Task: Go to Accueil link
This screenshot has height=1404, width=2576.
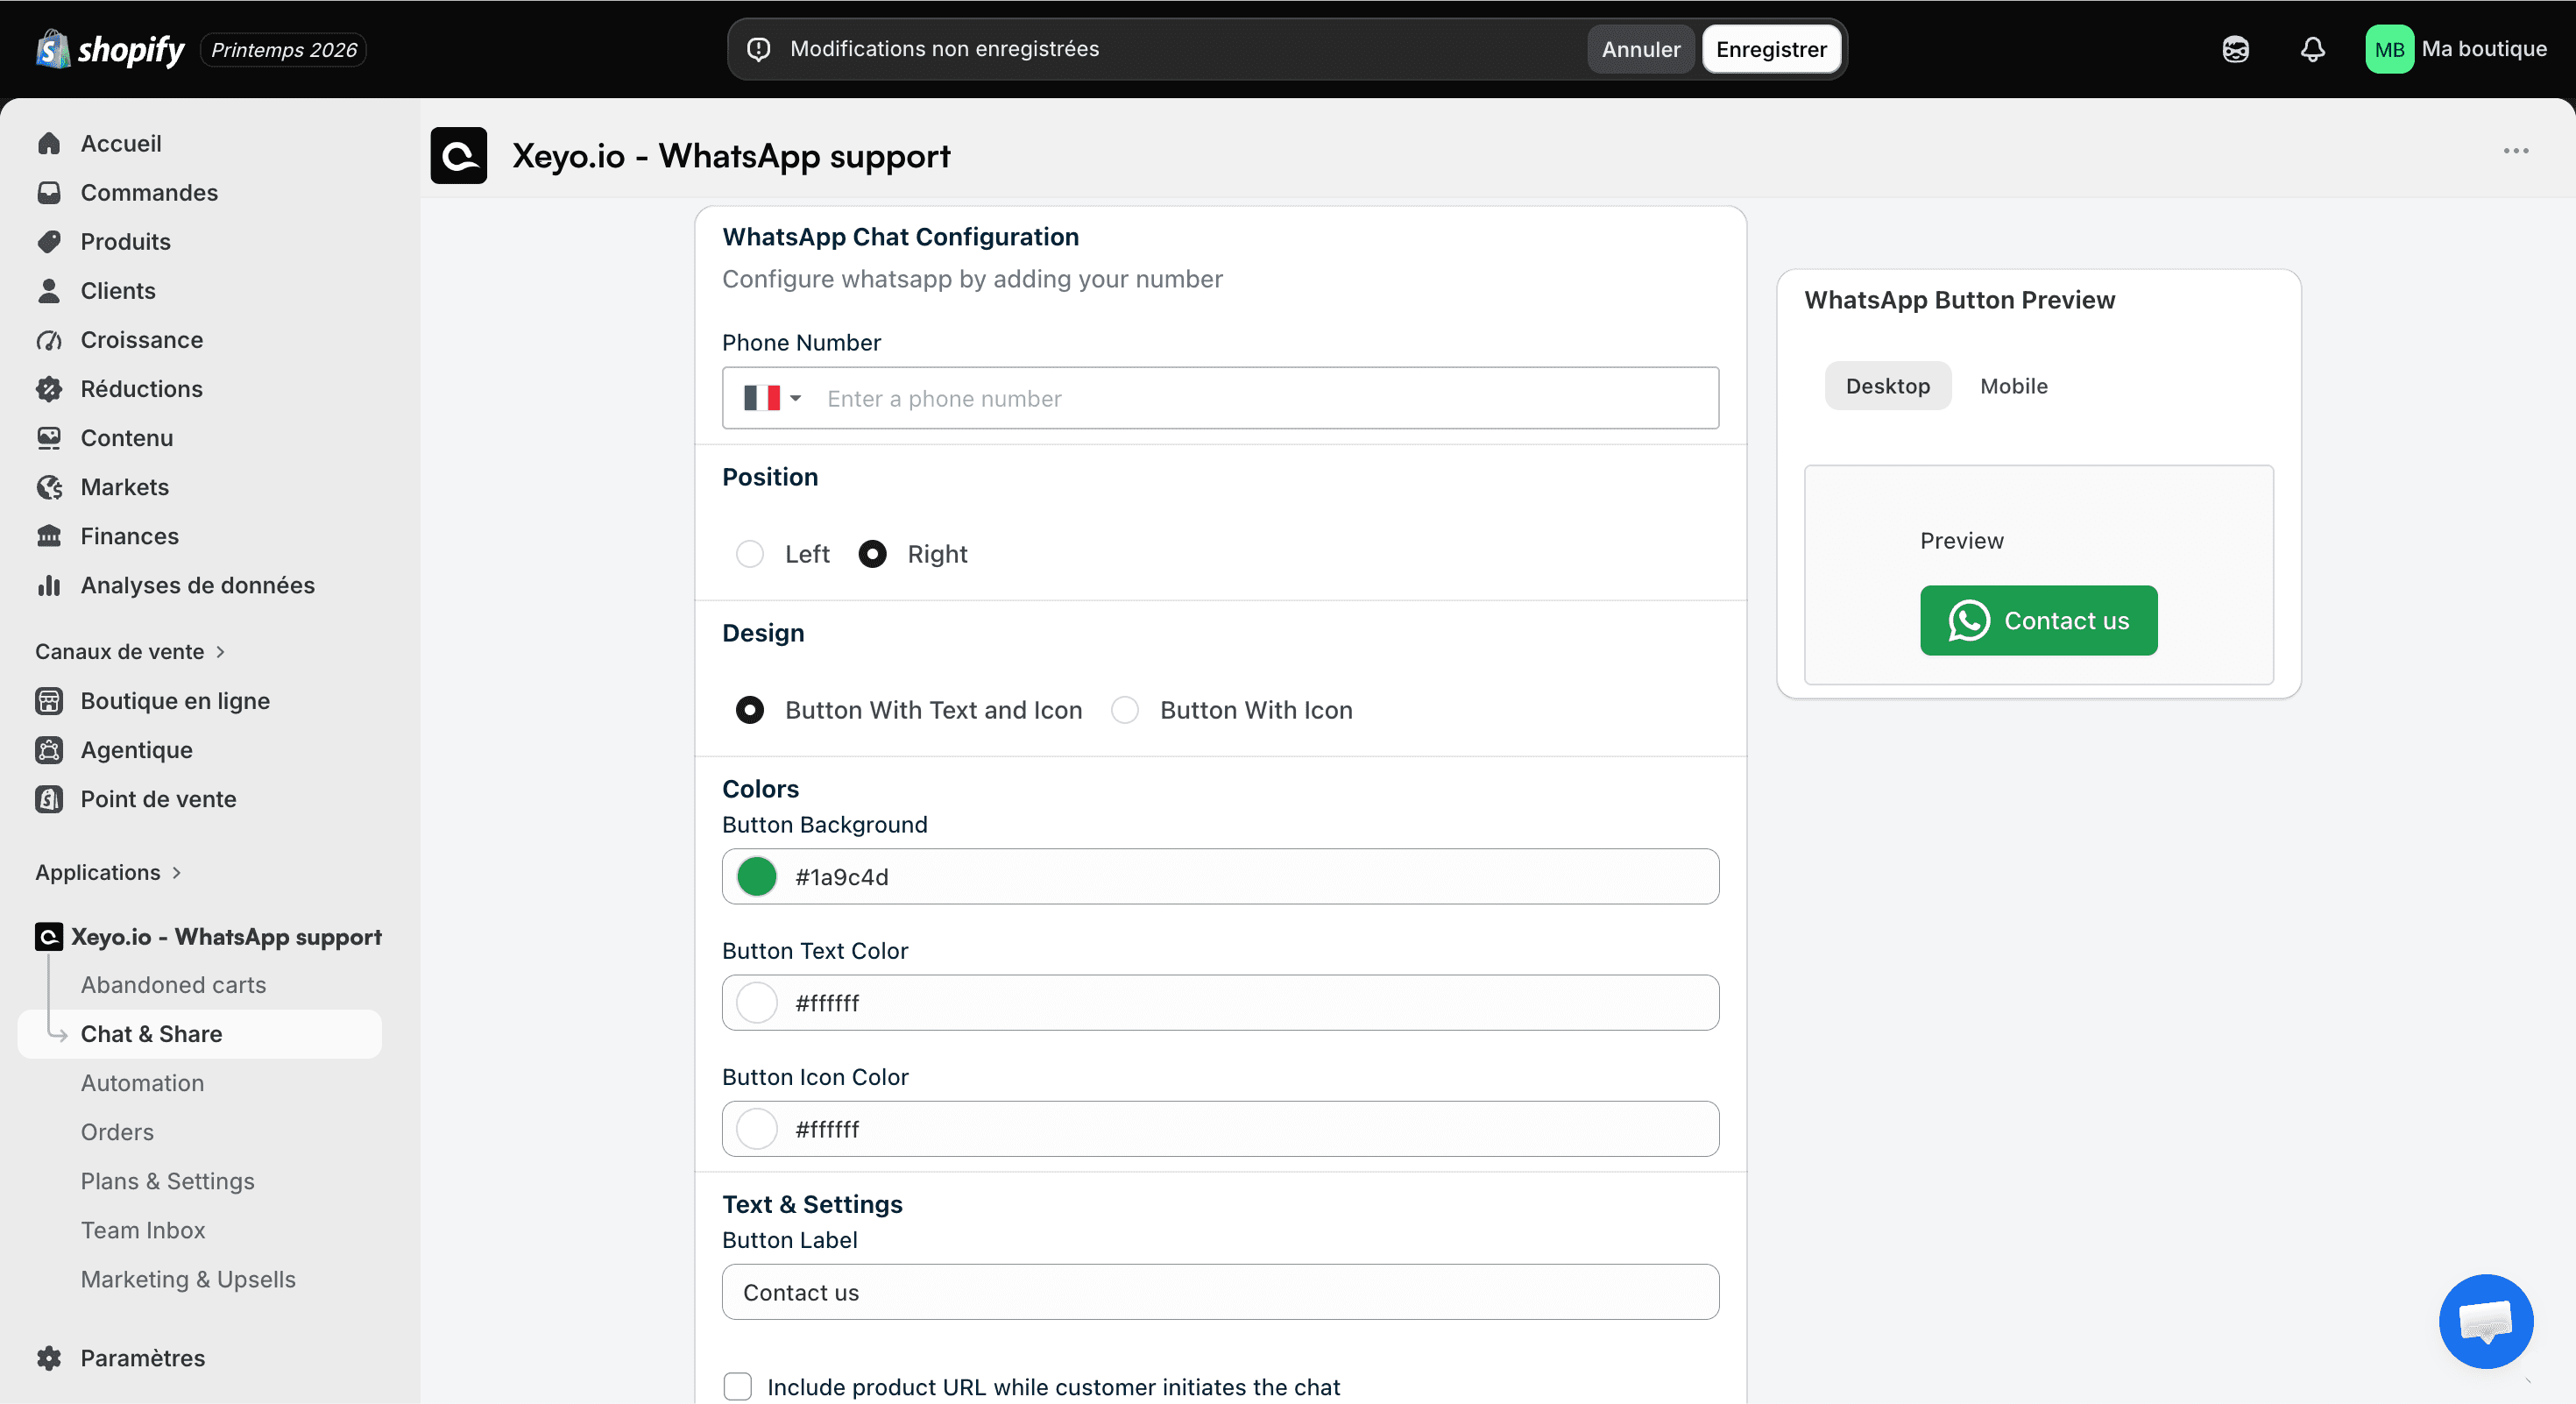Action: click(120, 143)
